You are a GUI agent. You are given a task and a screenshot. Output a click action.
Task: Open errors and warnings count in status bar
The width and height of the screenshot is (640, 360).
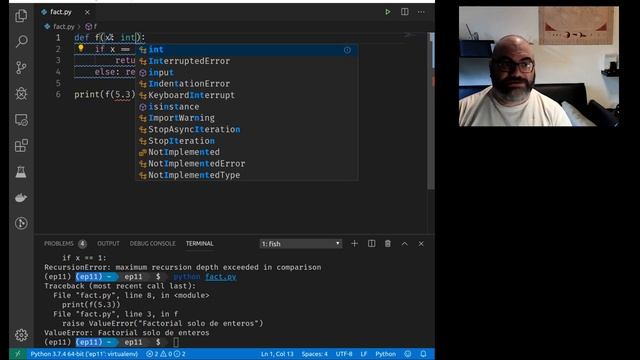(x=166, y=354)
